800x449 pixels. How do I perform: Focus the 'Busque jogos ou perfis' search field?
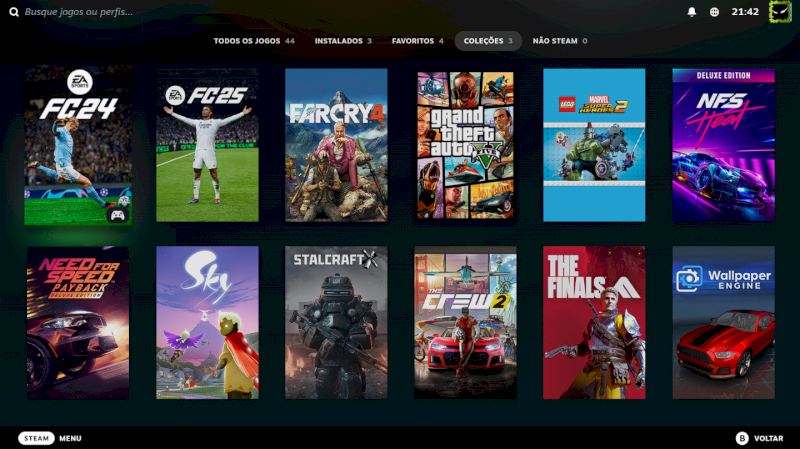pyautogui.click(x=79, y=12)
